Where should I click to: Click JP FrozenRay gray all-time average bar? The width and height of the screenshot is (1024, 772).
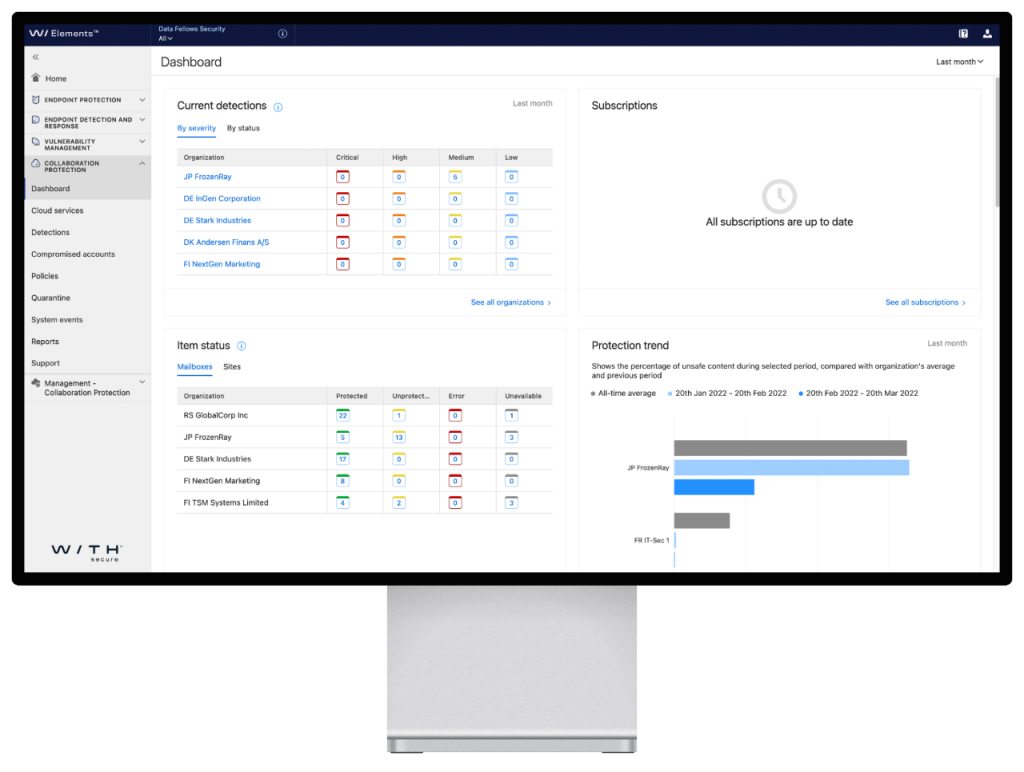790,448
